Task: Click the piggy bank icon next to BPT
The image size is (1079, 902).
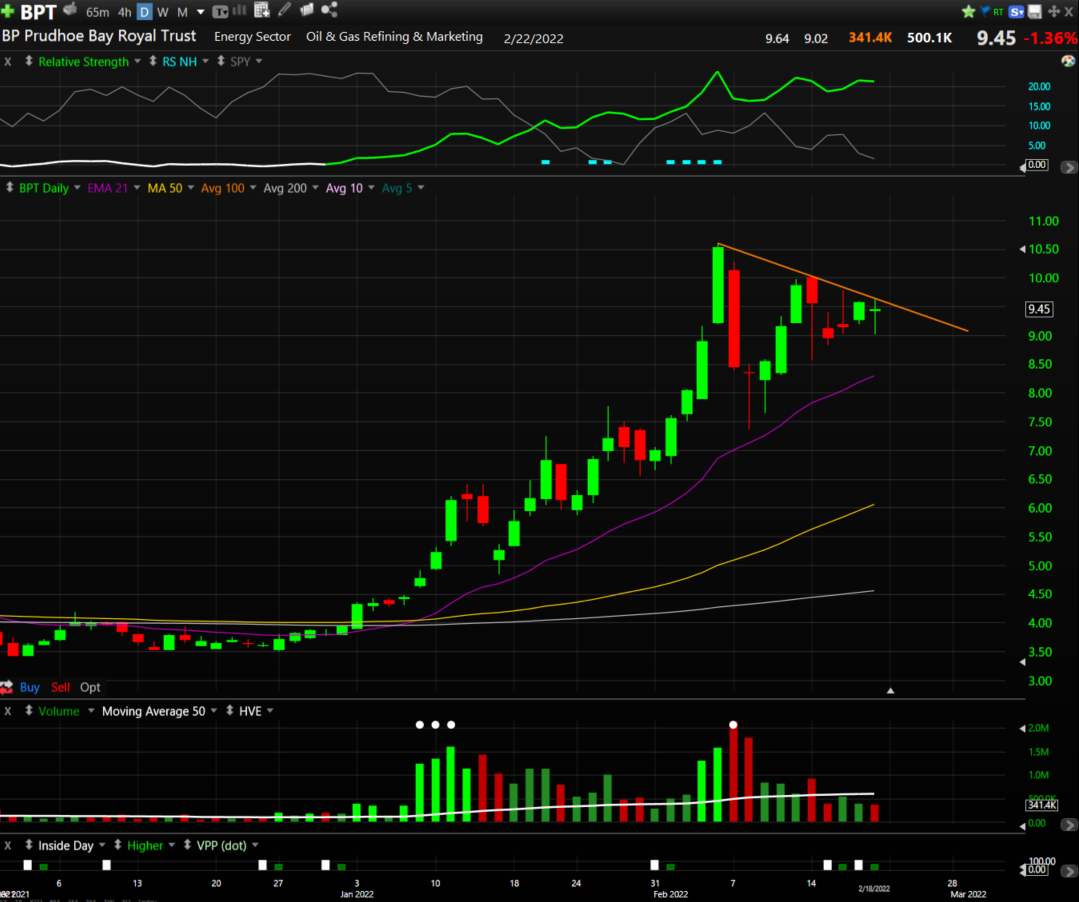Action: click(70, 10)
